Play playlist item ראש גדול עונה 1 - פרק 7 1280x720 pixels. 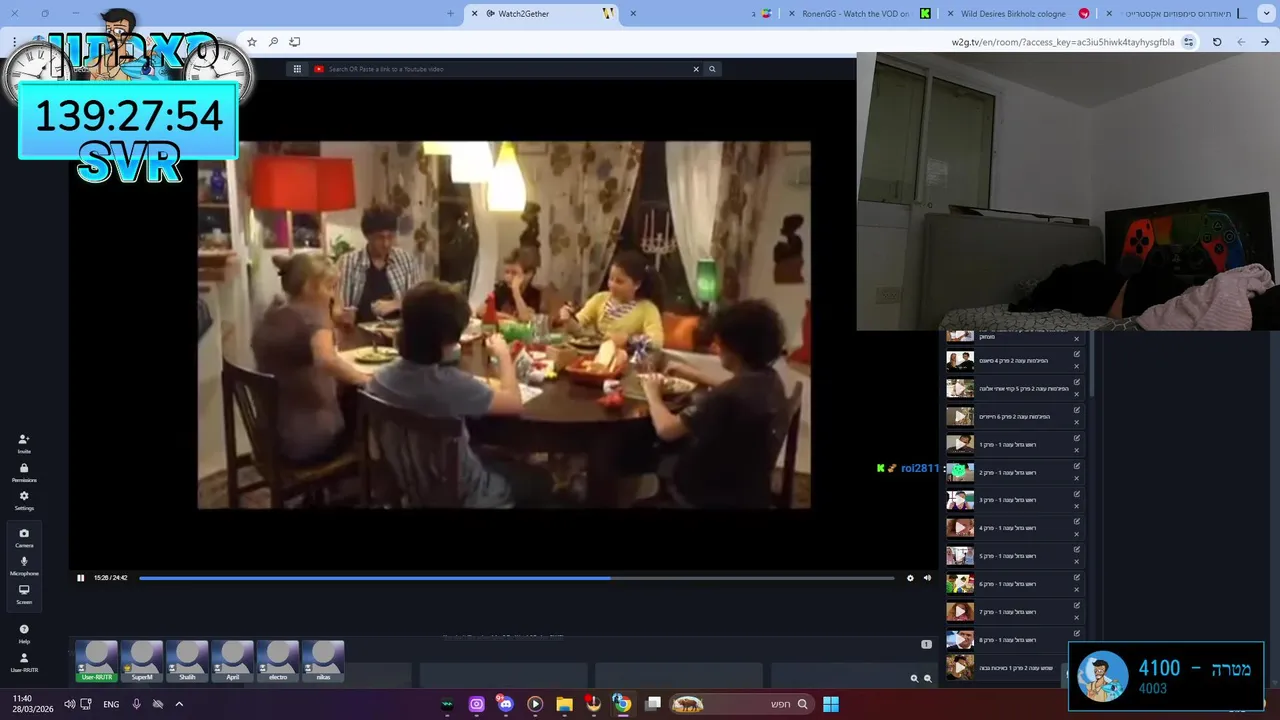pyautogui.click(x=960, y=612)
